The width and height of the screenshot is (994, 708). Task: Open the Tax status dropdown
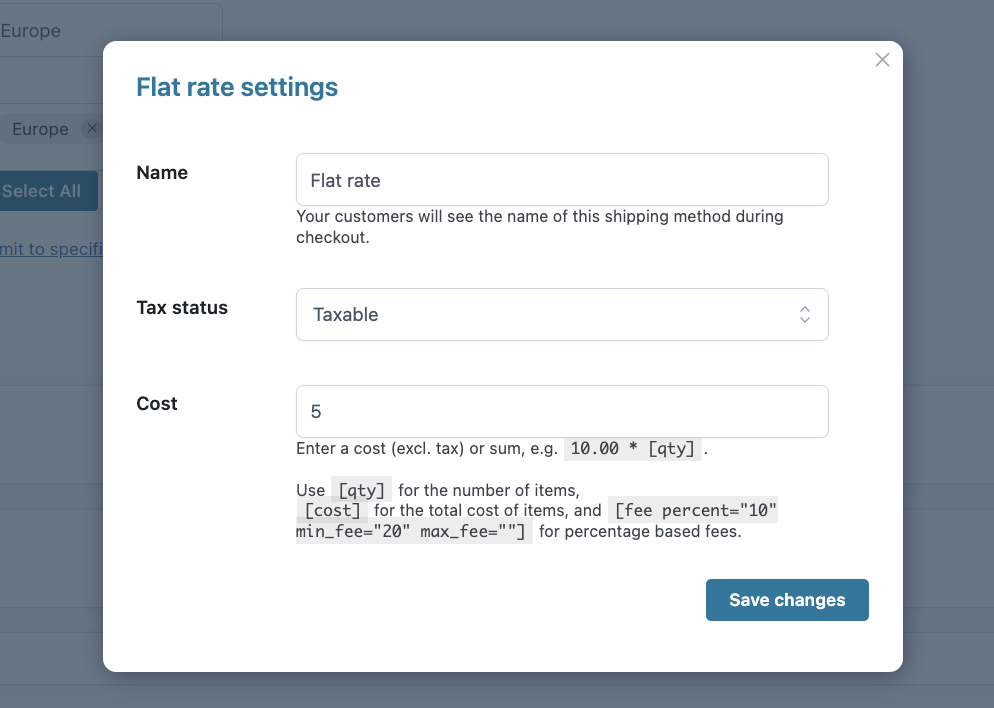pyautogui.click(x=562, y=314)
